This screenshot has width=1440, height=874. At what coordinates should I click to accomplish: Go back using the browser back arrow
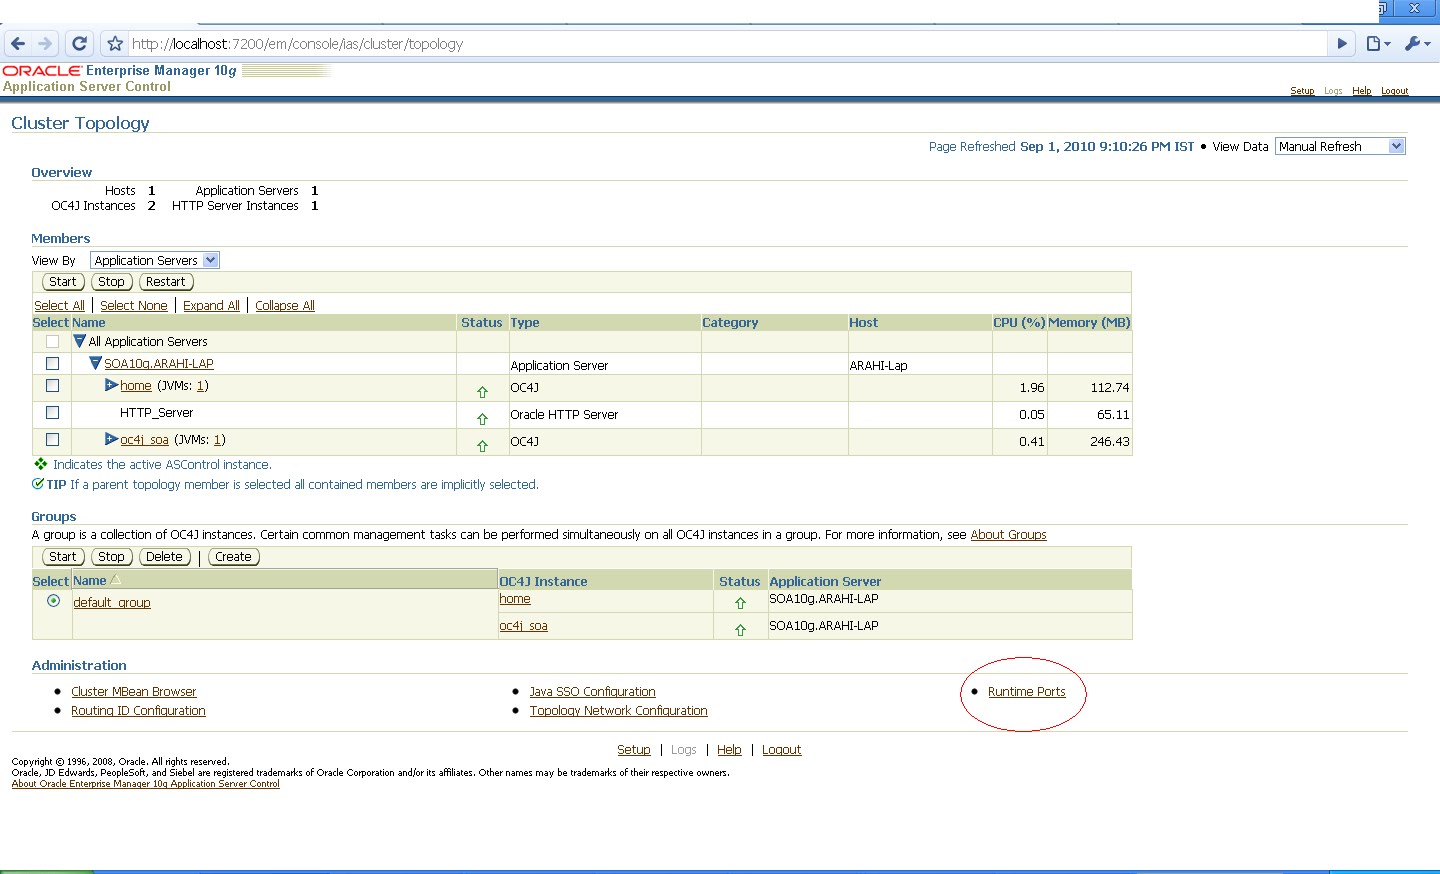[x=18, y=44]
